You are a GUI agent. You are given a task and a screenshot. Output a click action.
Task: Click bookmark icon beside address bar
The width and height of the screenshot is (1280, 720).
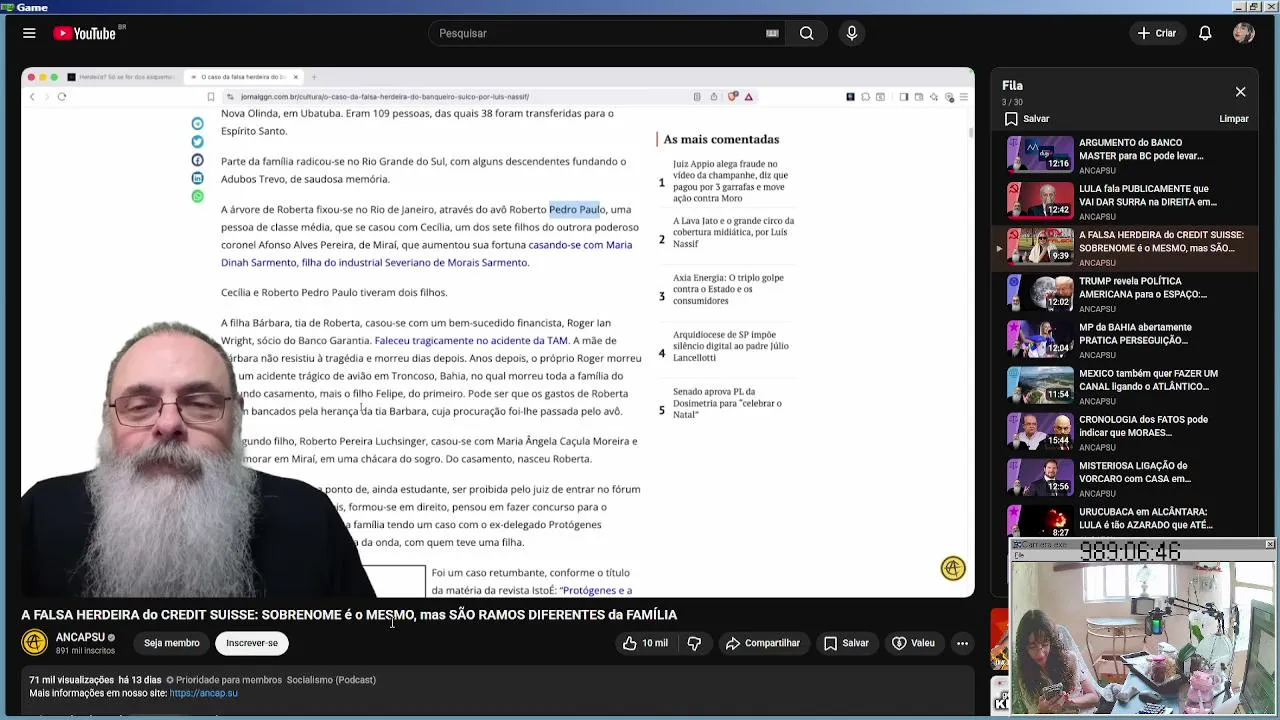pos(210,97)
